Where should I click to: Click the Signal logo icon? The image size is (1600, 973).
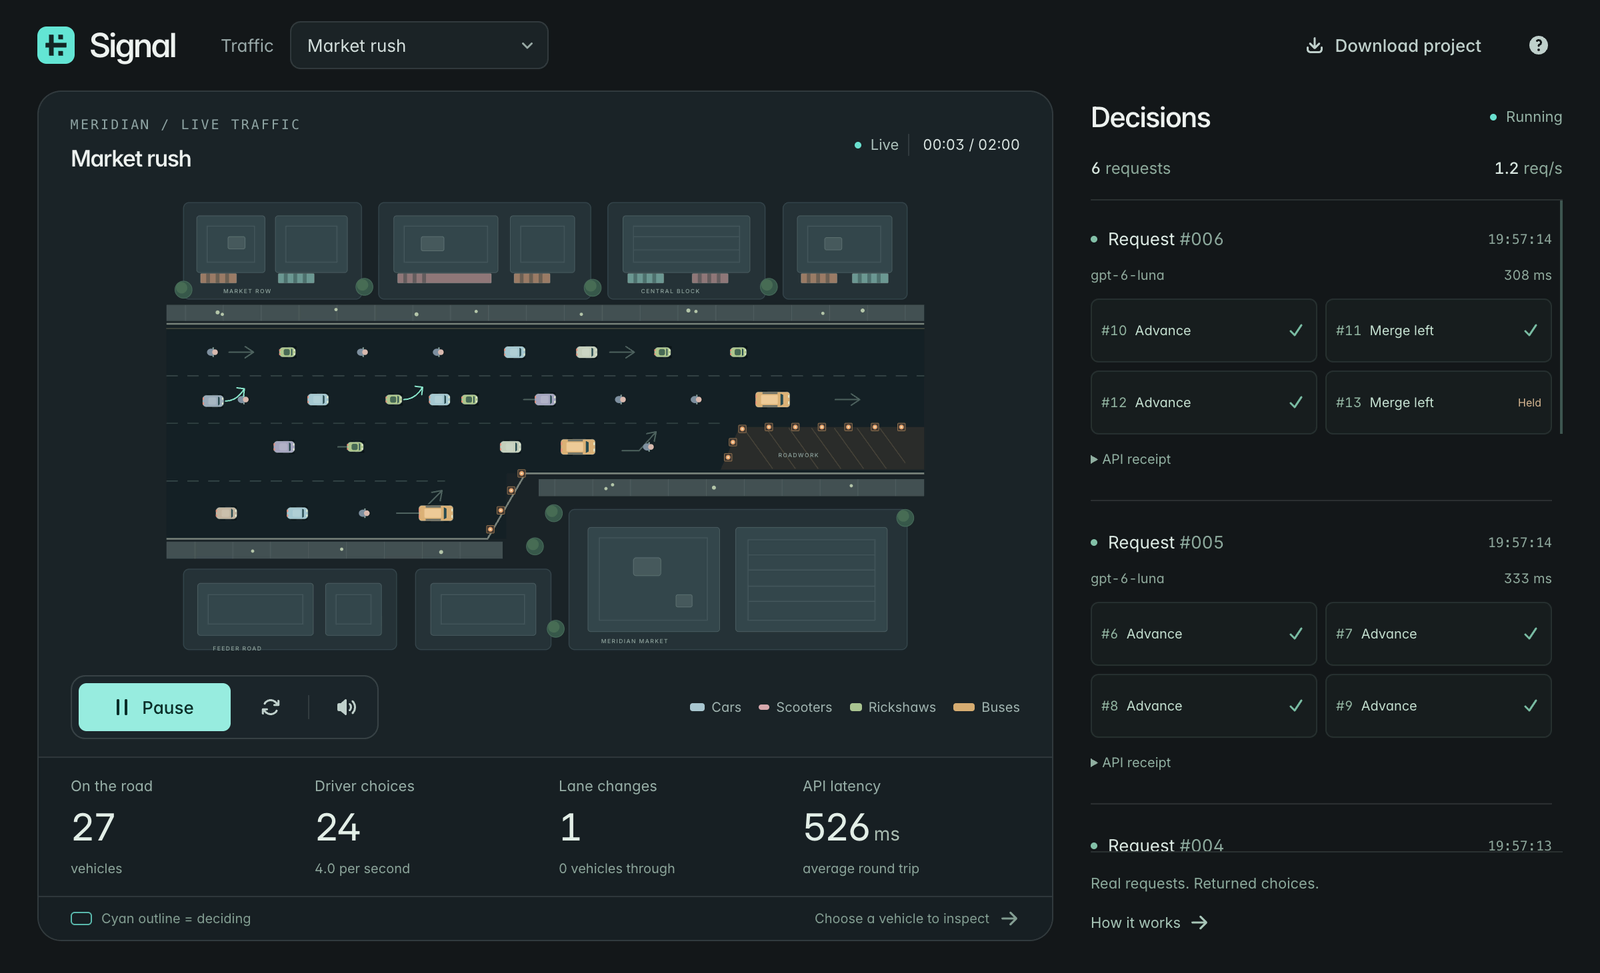[x=56, y=45]
